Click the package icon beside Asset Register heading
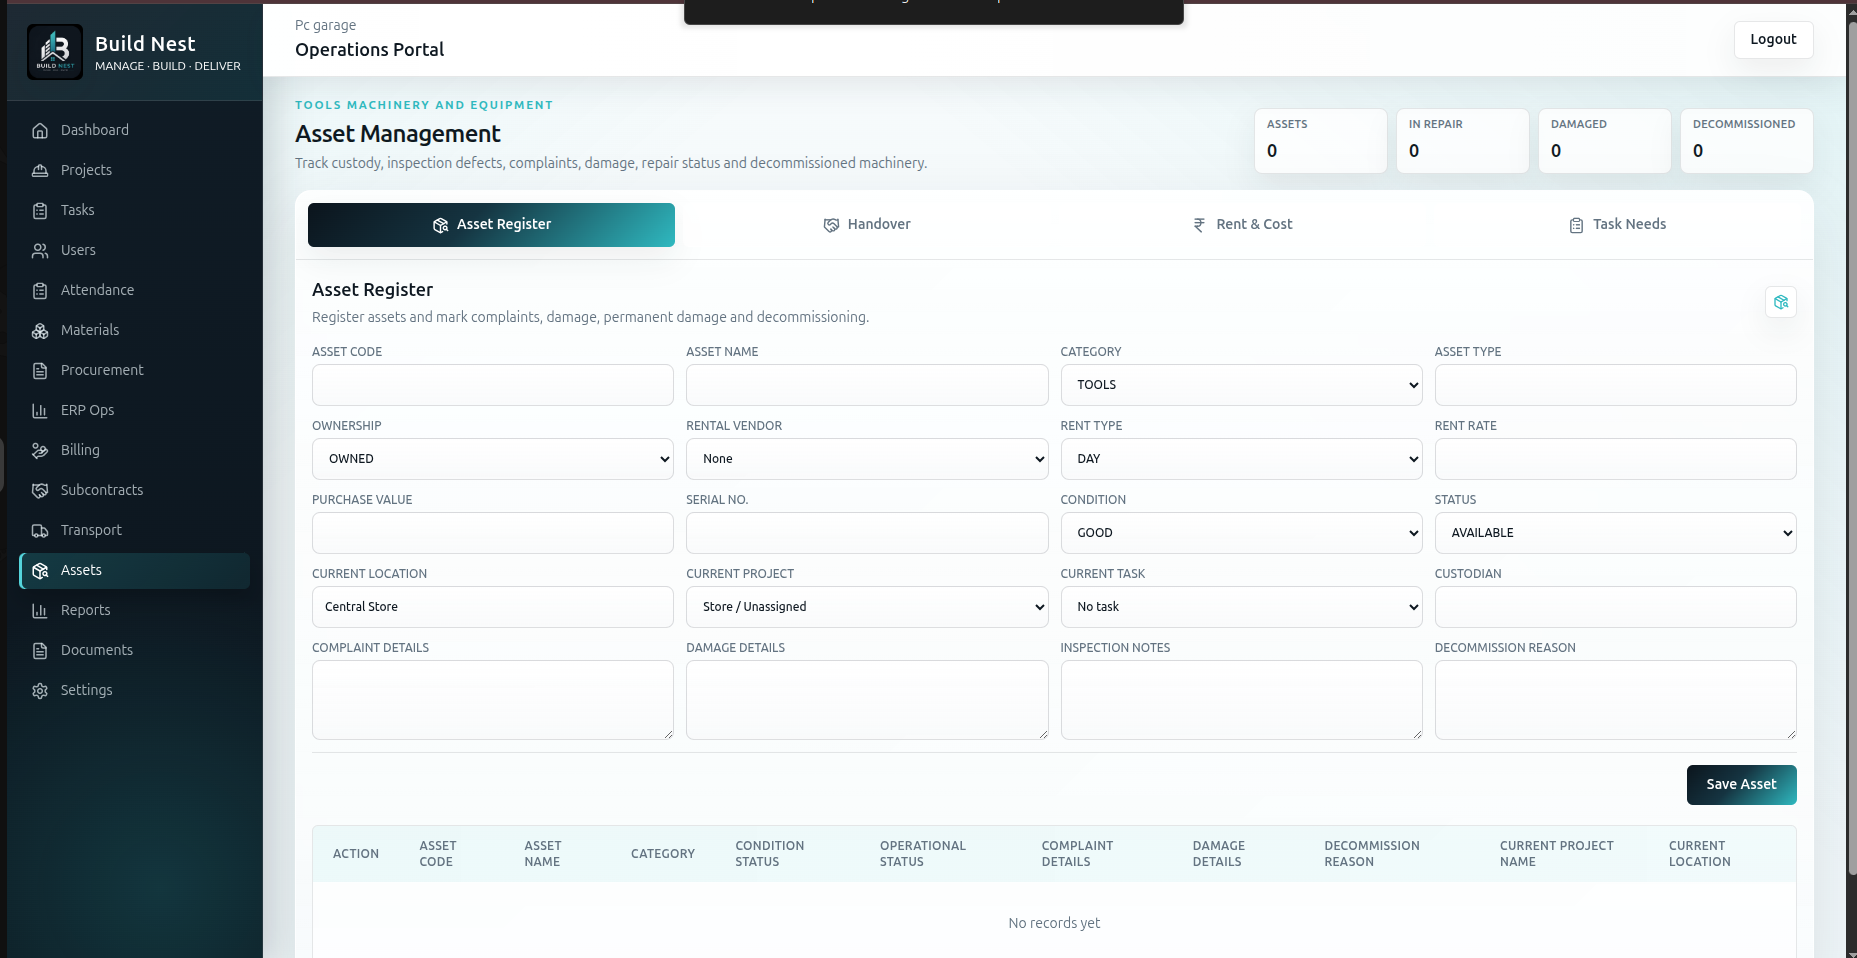1857x958 pixels. 1780,302
